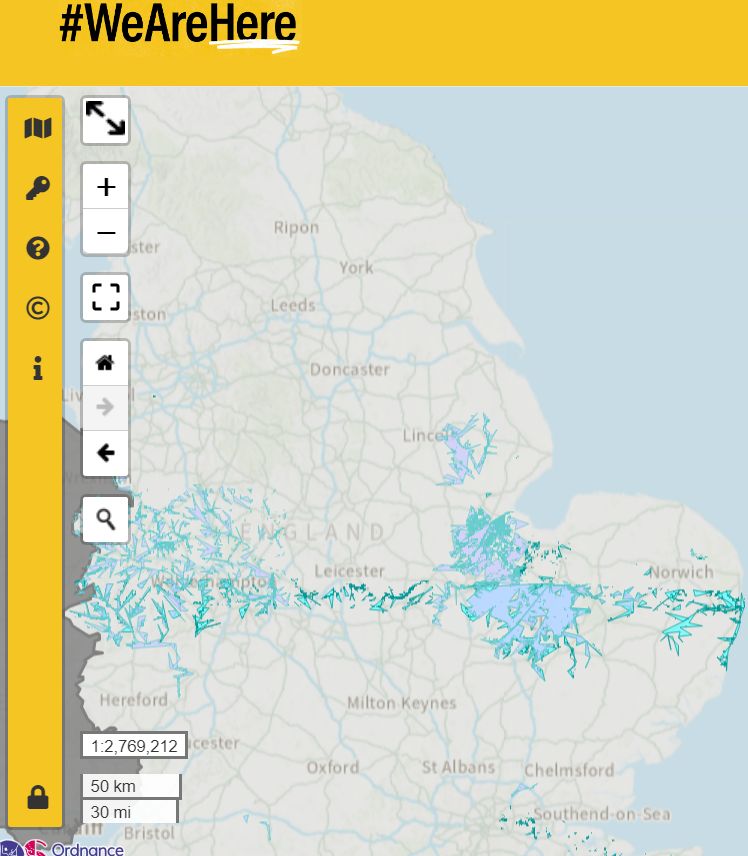Image resolution: width=748 pixels, height=856 pixels.
Task: Click the Milton Keynes map label
Action: [401, 703]
